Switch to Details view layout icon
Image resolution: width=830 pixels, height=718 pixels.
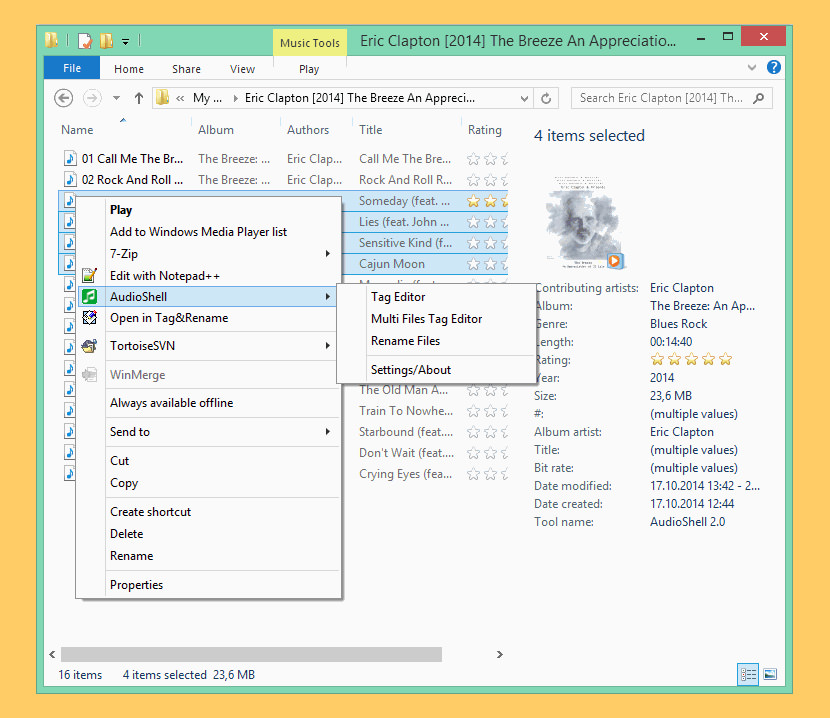(748, 674)
